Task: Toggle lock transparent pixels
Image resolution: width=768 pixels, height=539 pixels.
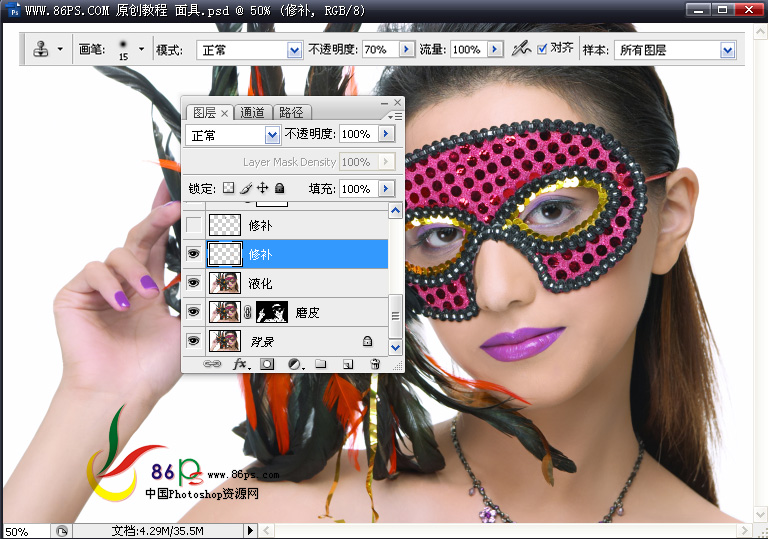Action: (x=228, y=188)
